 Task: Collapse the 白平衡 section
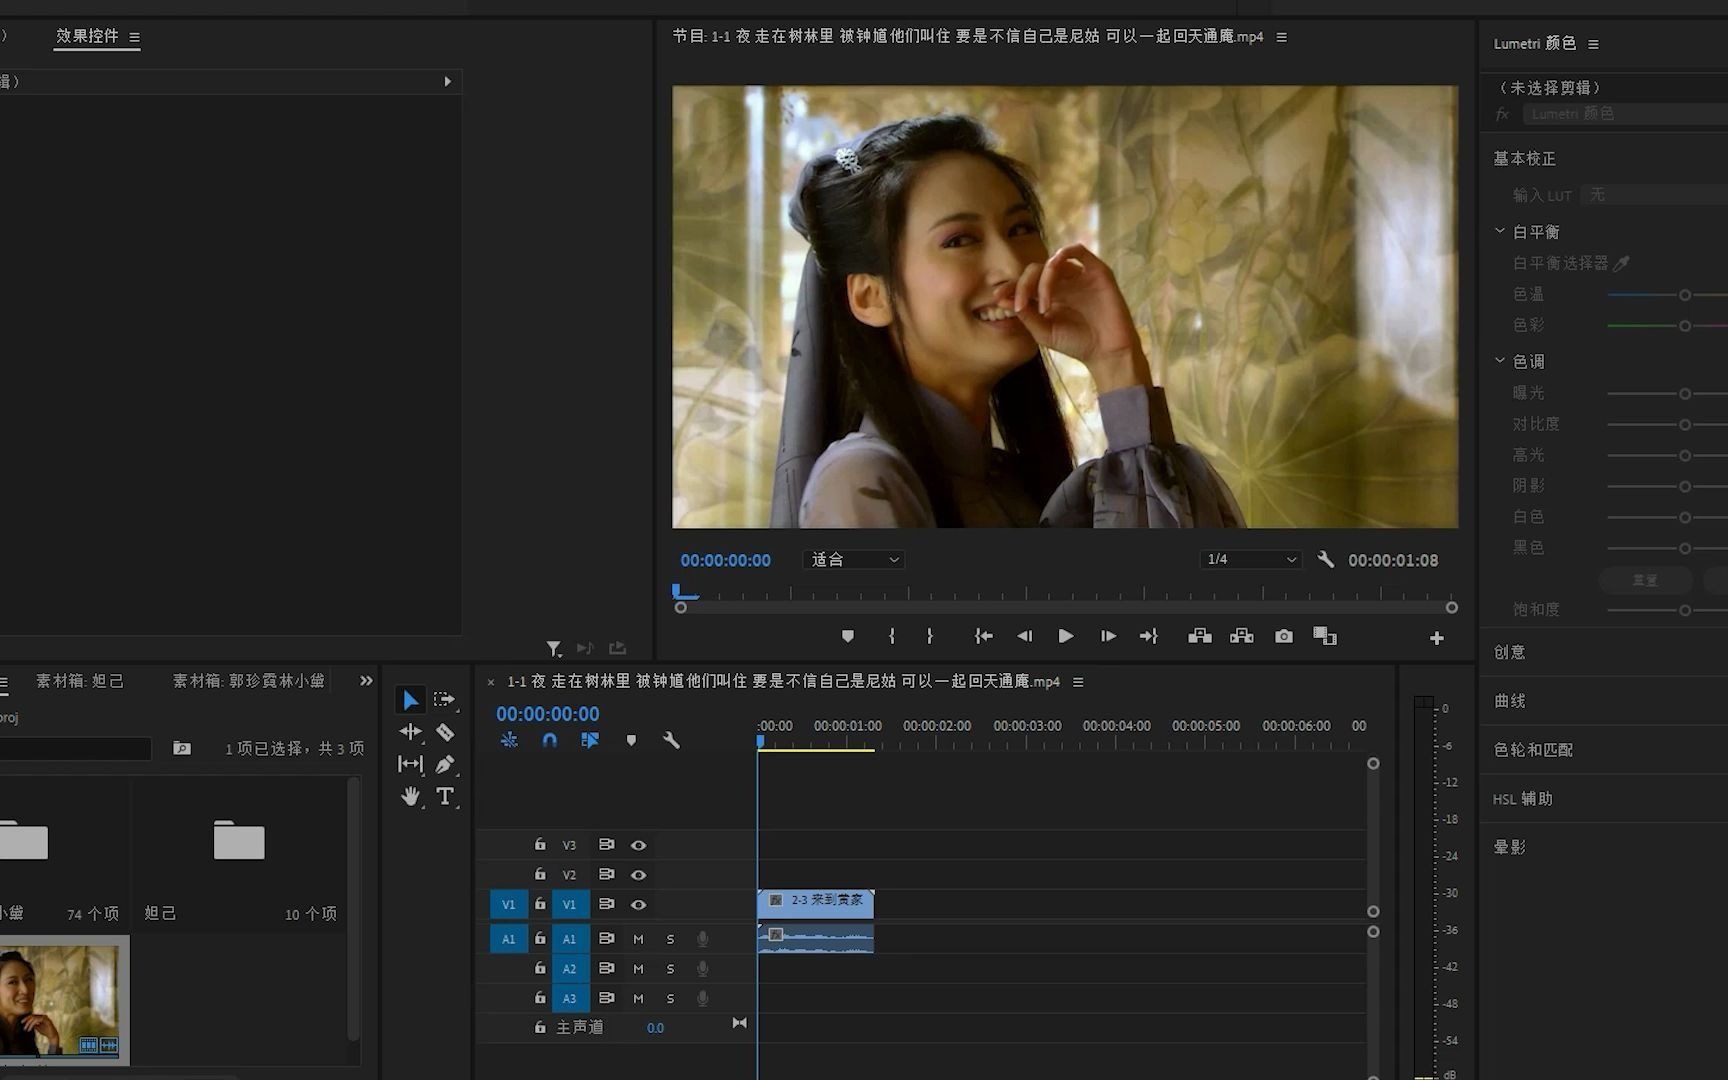coord(1500,231)
